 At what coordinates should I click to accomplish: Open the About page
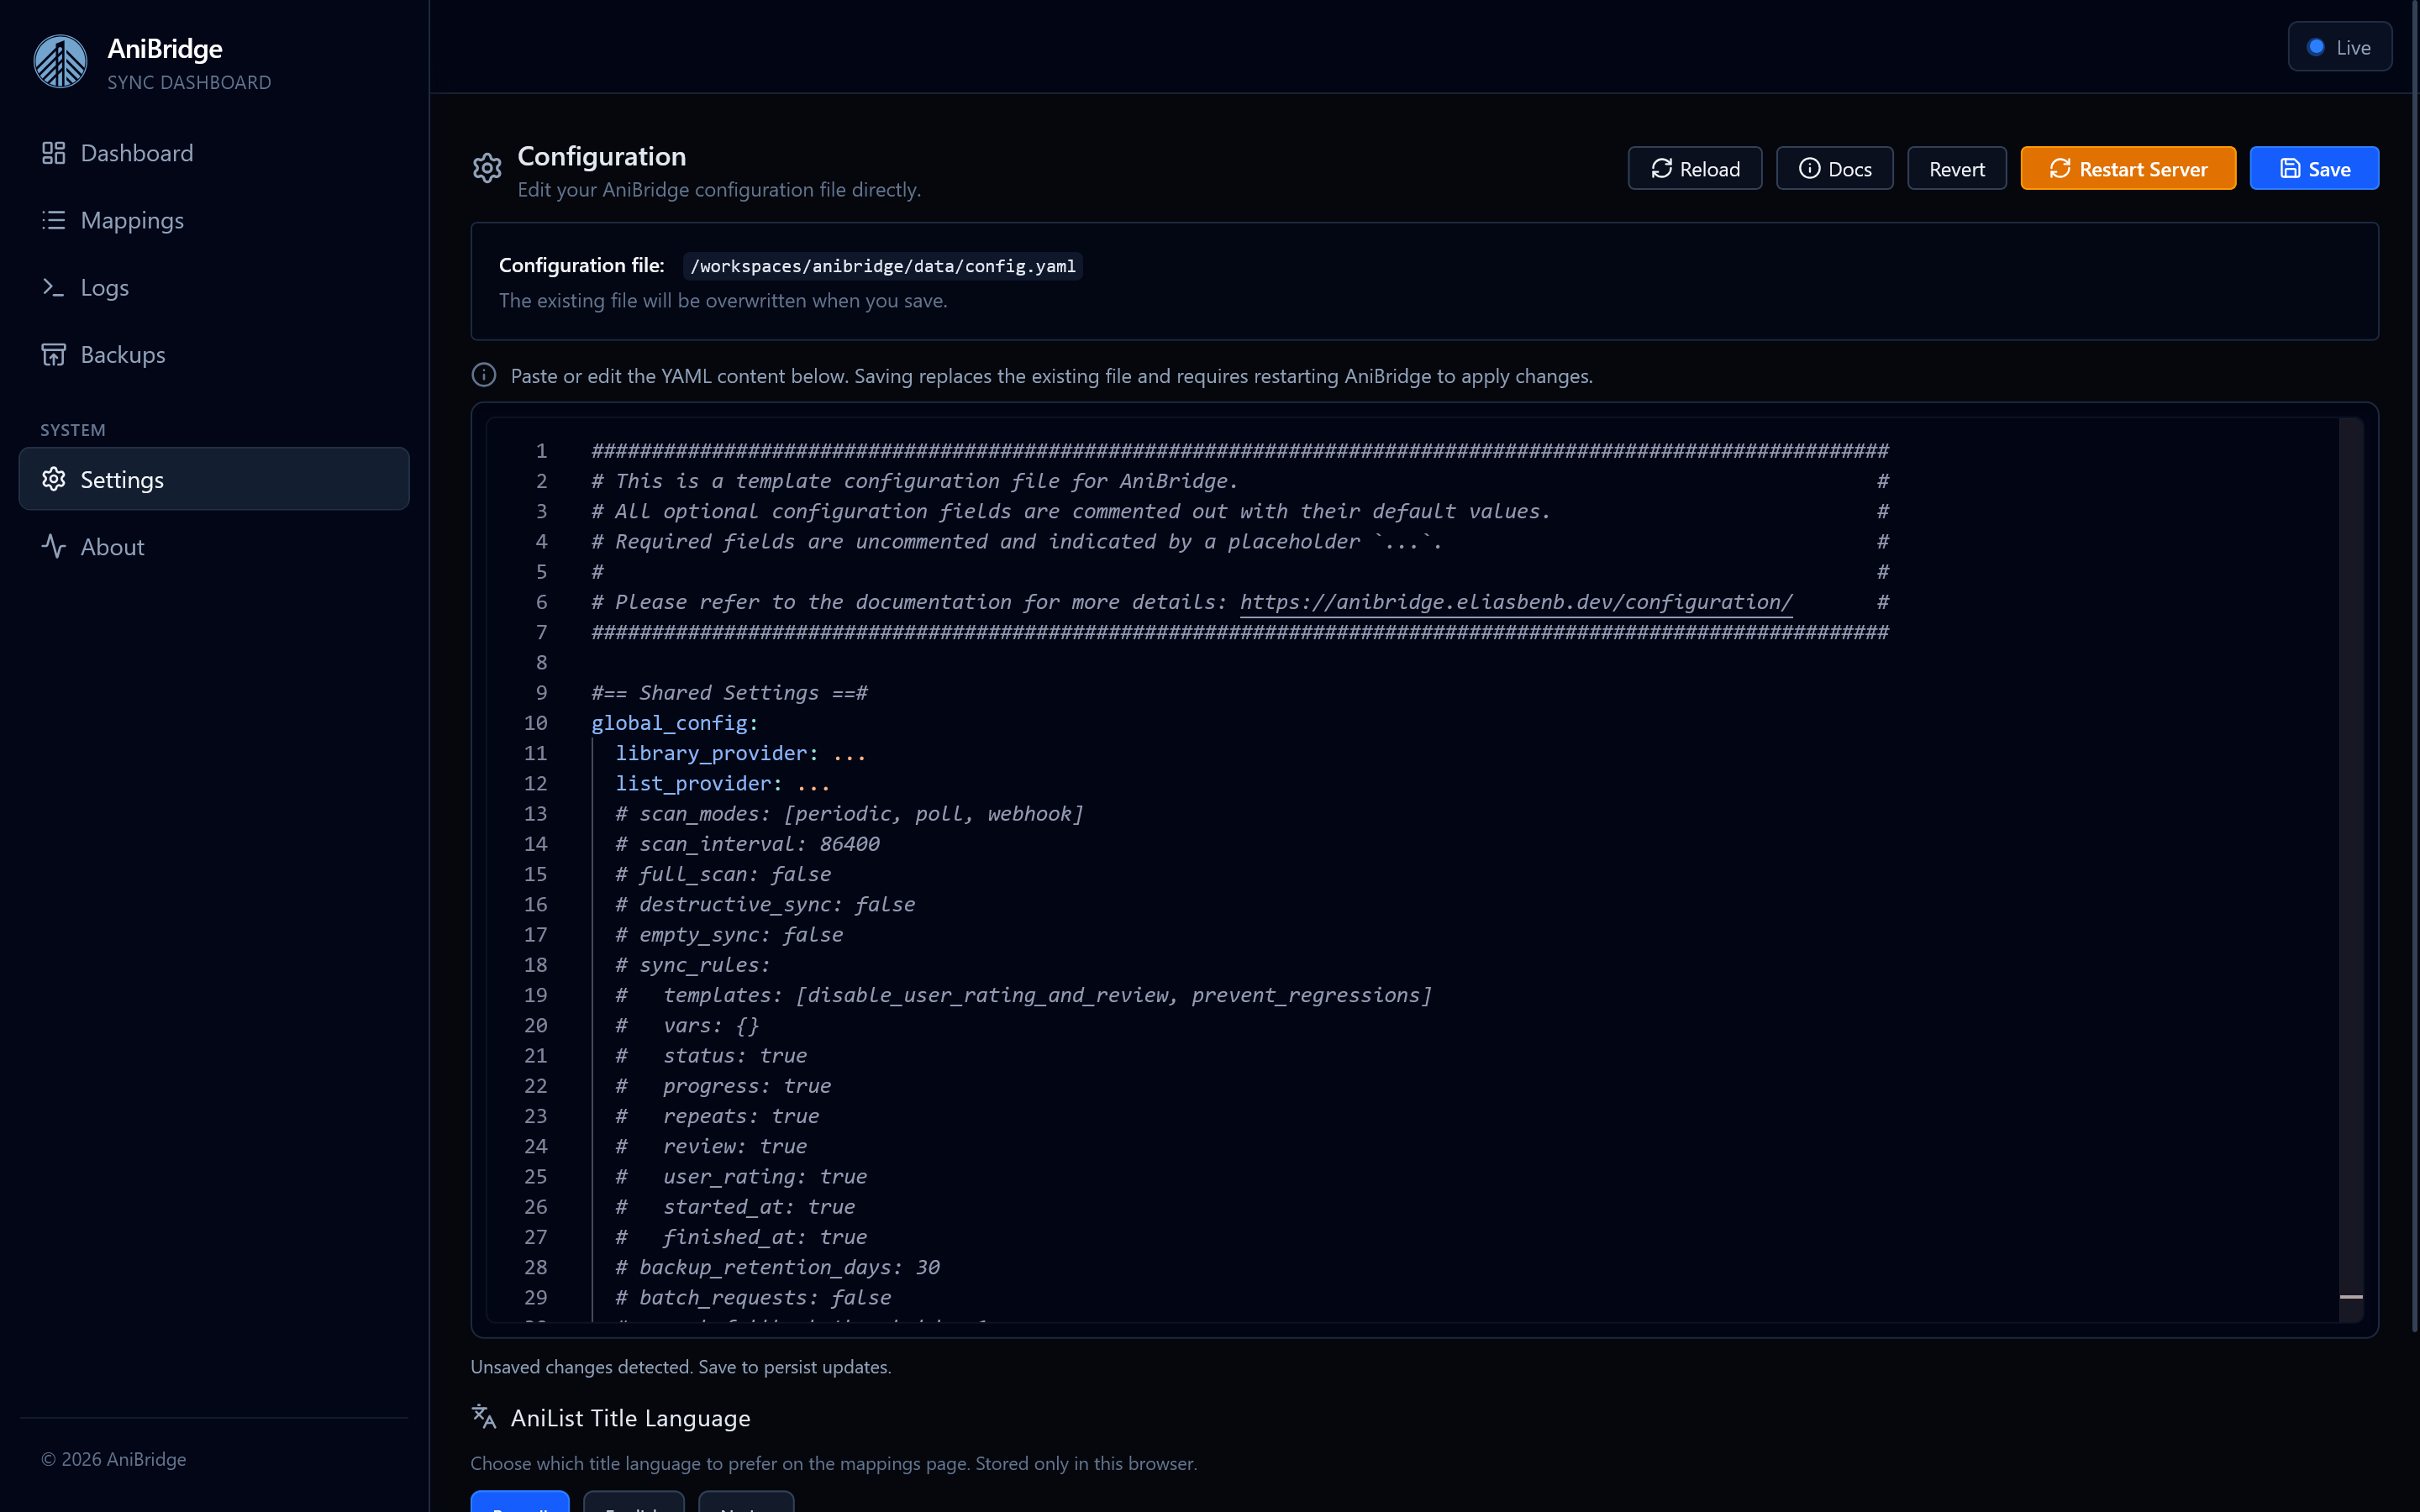point(214,546)
